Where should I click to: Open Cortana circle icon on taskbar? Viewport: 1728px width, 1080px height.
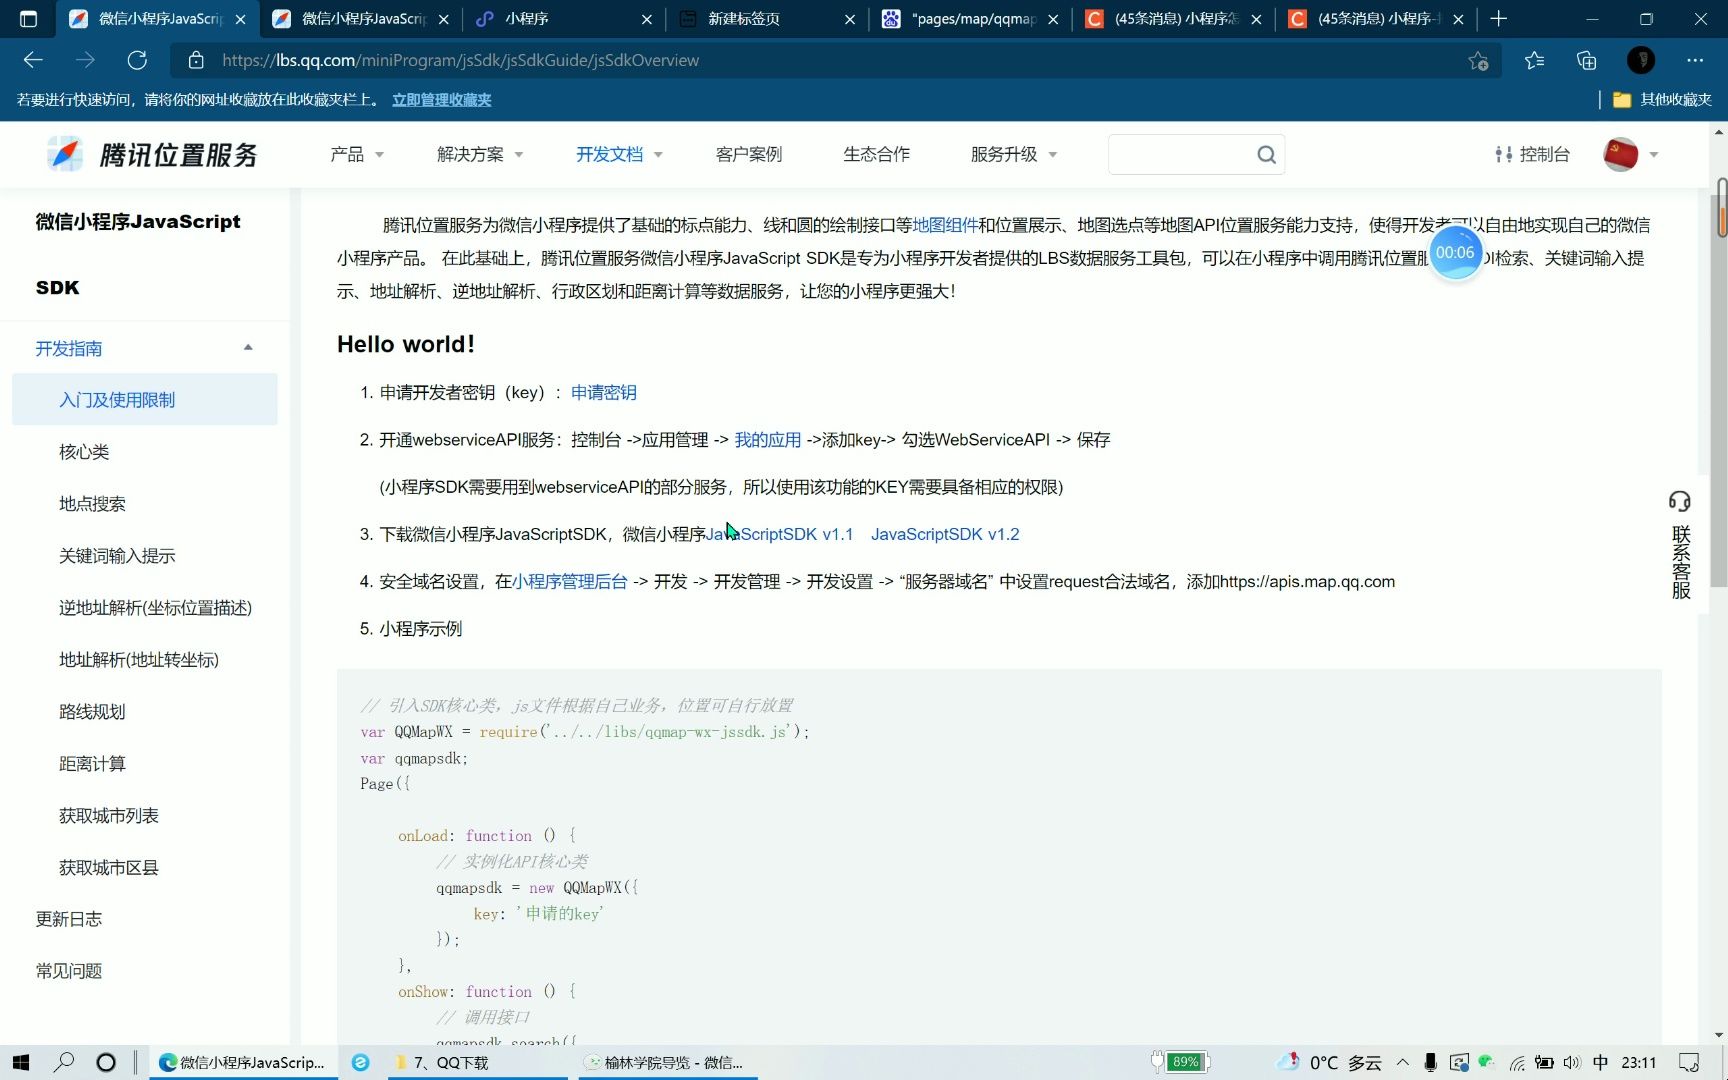pyautogui.click(x=105, y=1062)
